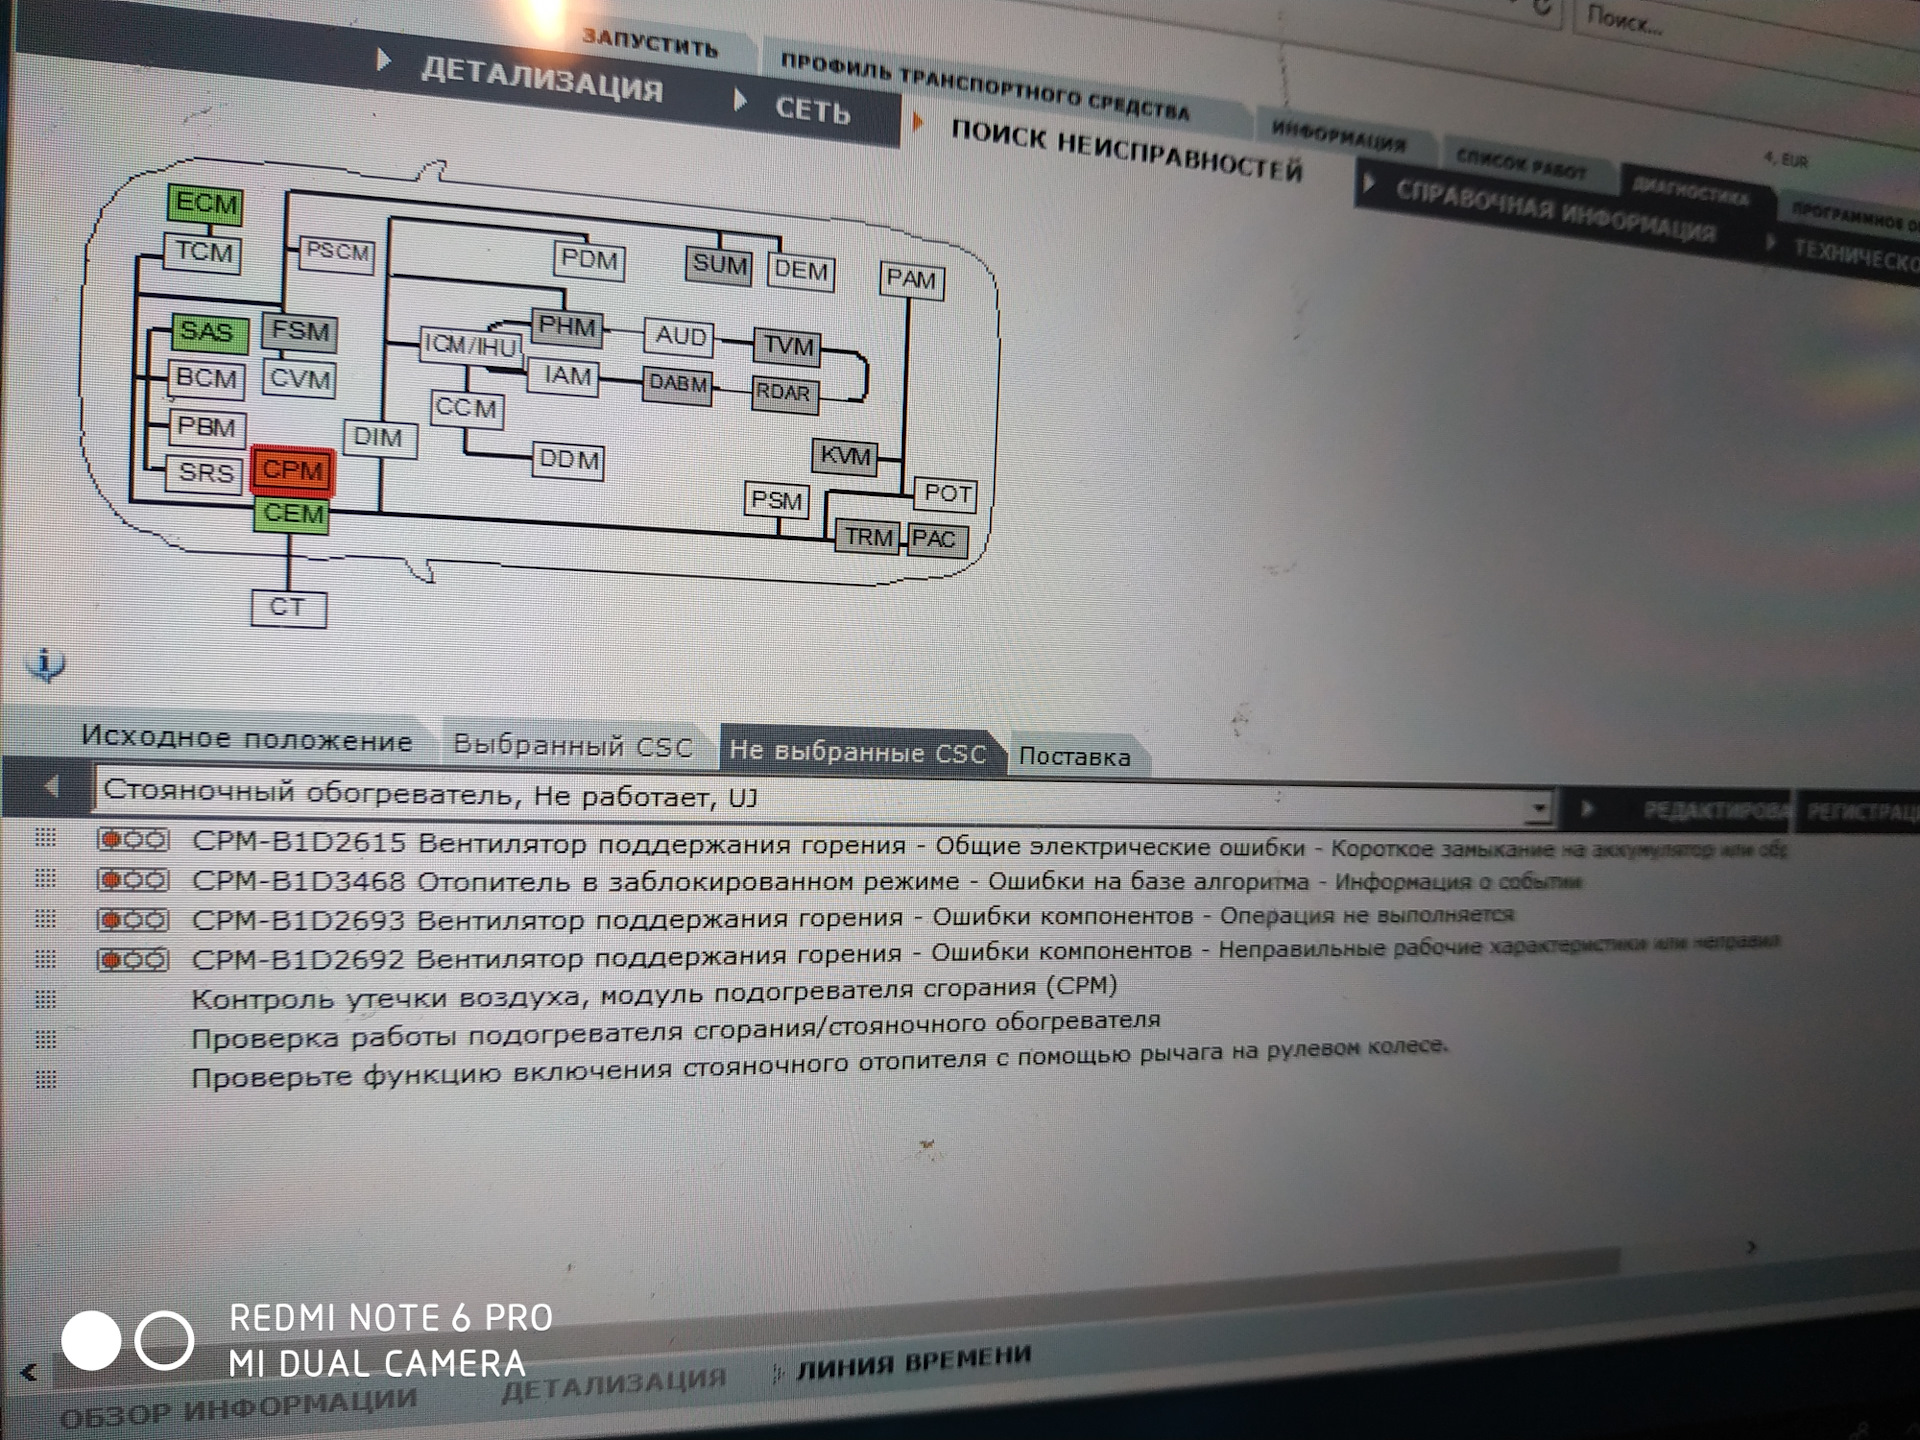The height and width of the screenshot is (1440, 1920).
Task: Toggle status indicator for CPM-B1D2615
Action: pyautogui.click(x=132, y=840)
